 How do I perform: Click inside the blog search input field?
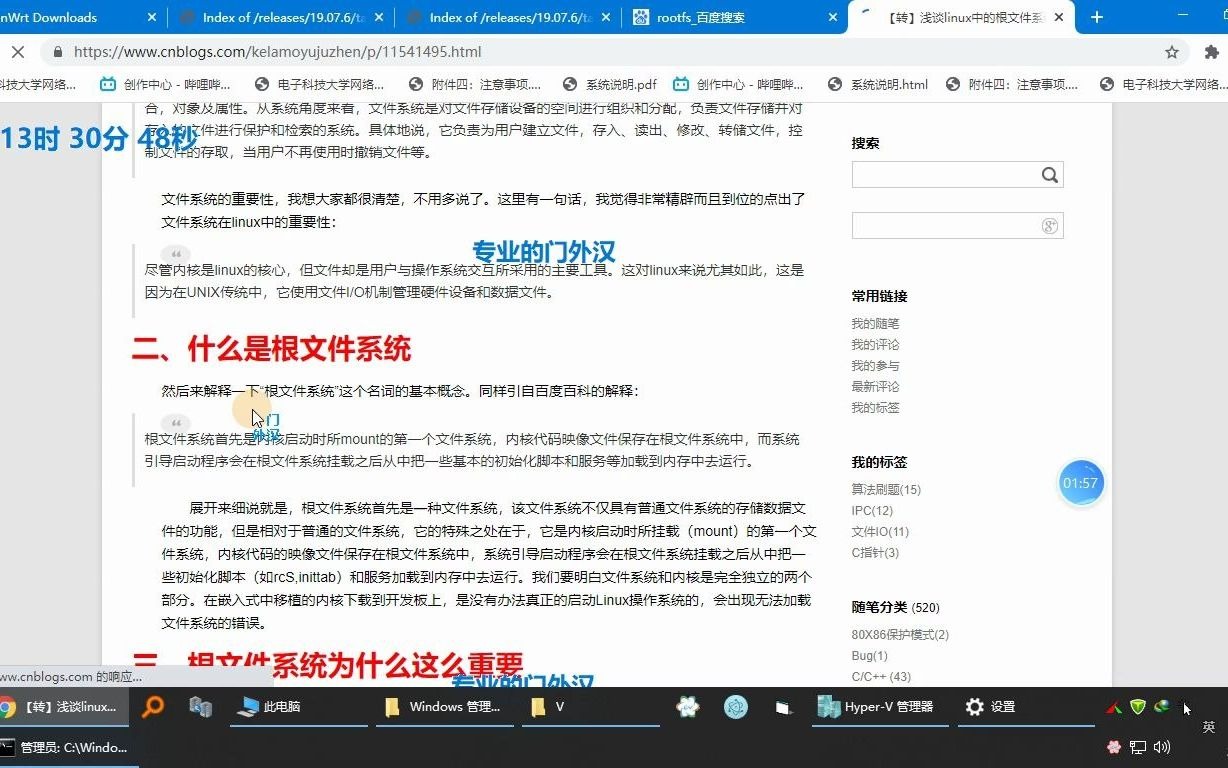point(940,174)
